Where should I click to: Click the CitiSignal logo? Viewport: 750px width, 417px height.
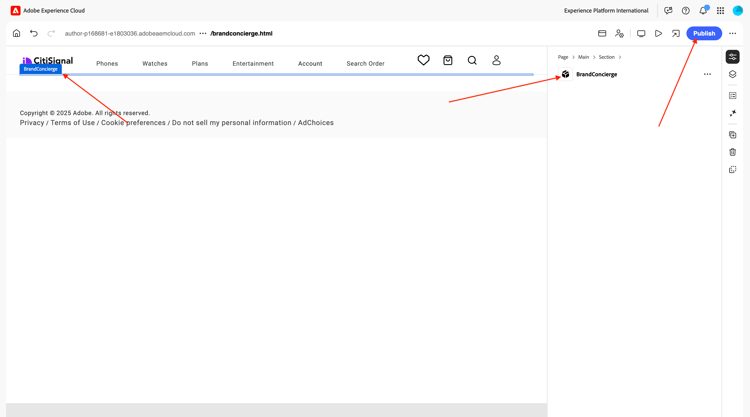click(x=47, y=61)
